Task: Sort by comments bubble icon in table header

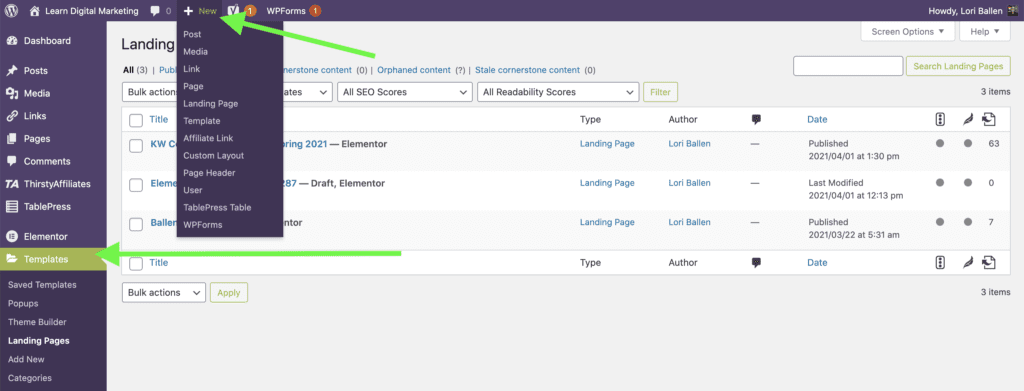Action: [x=756, y=119]
